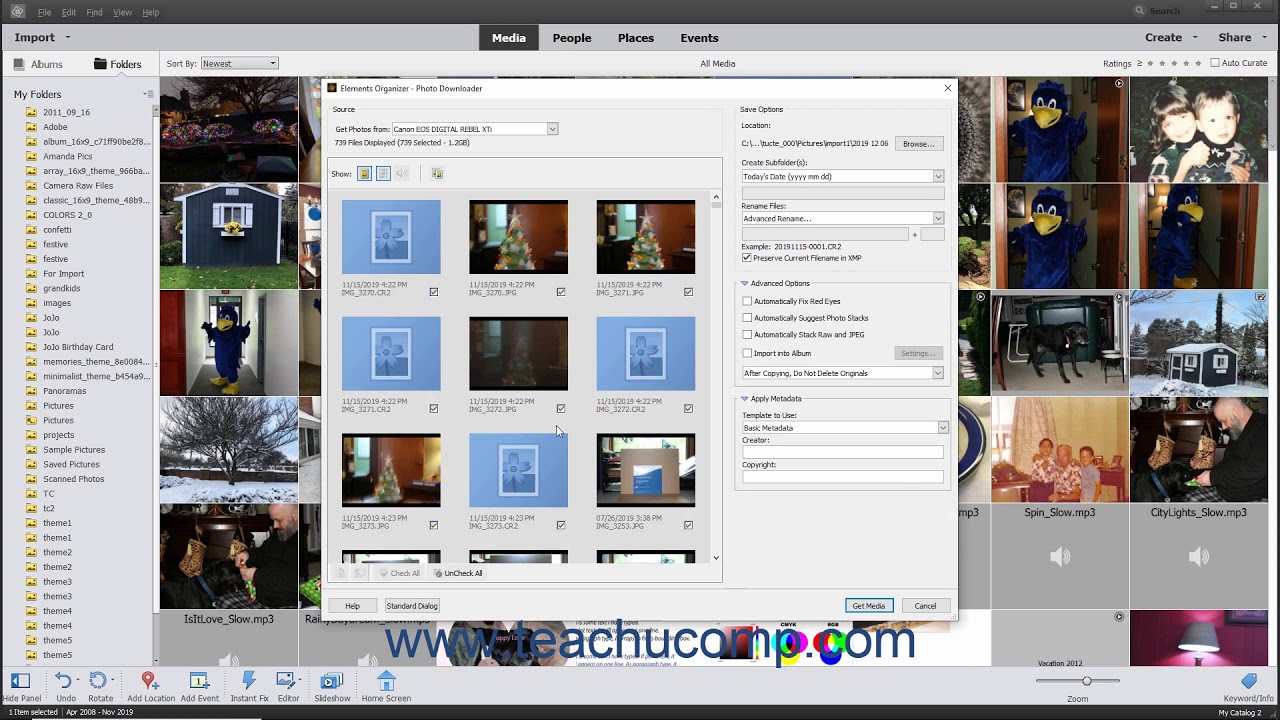Go to the Home Screen icon
This screenshot has height=720, width=1280.
[x=386, y=681]
